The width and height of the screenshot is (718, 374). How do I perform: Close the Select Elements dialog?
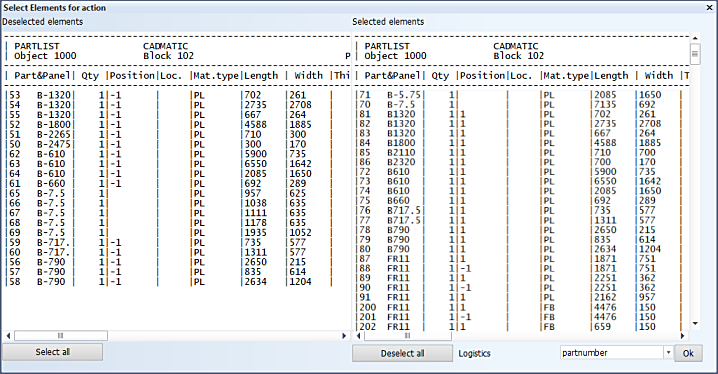coord(709,7)
